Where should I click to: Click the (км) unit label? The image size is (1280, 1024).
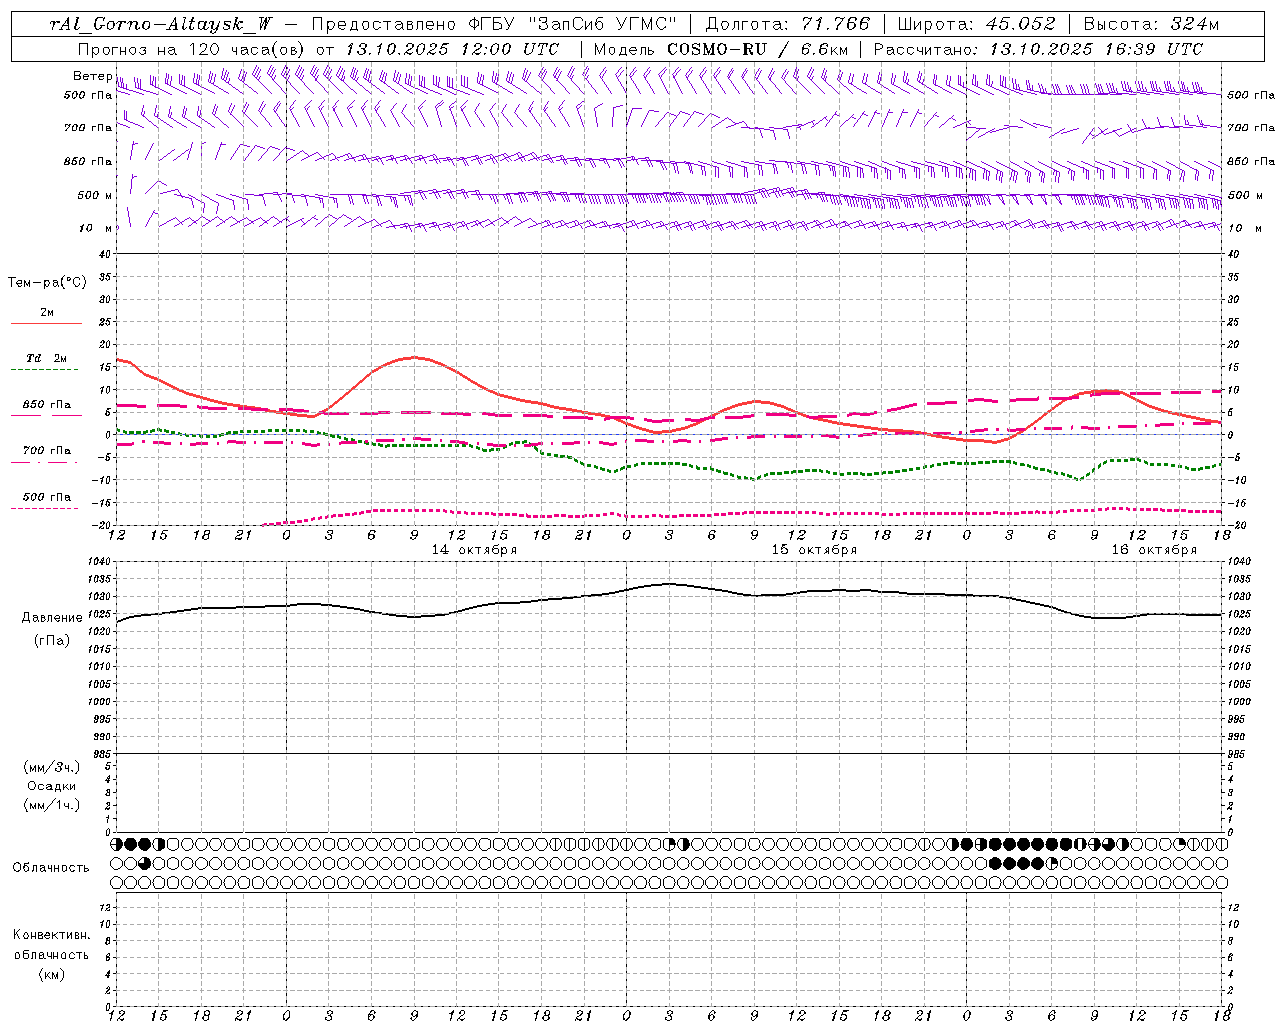pyautogui.click(x=52, y=974)
